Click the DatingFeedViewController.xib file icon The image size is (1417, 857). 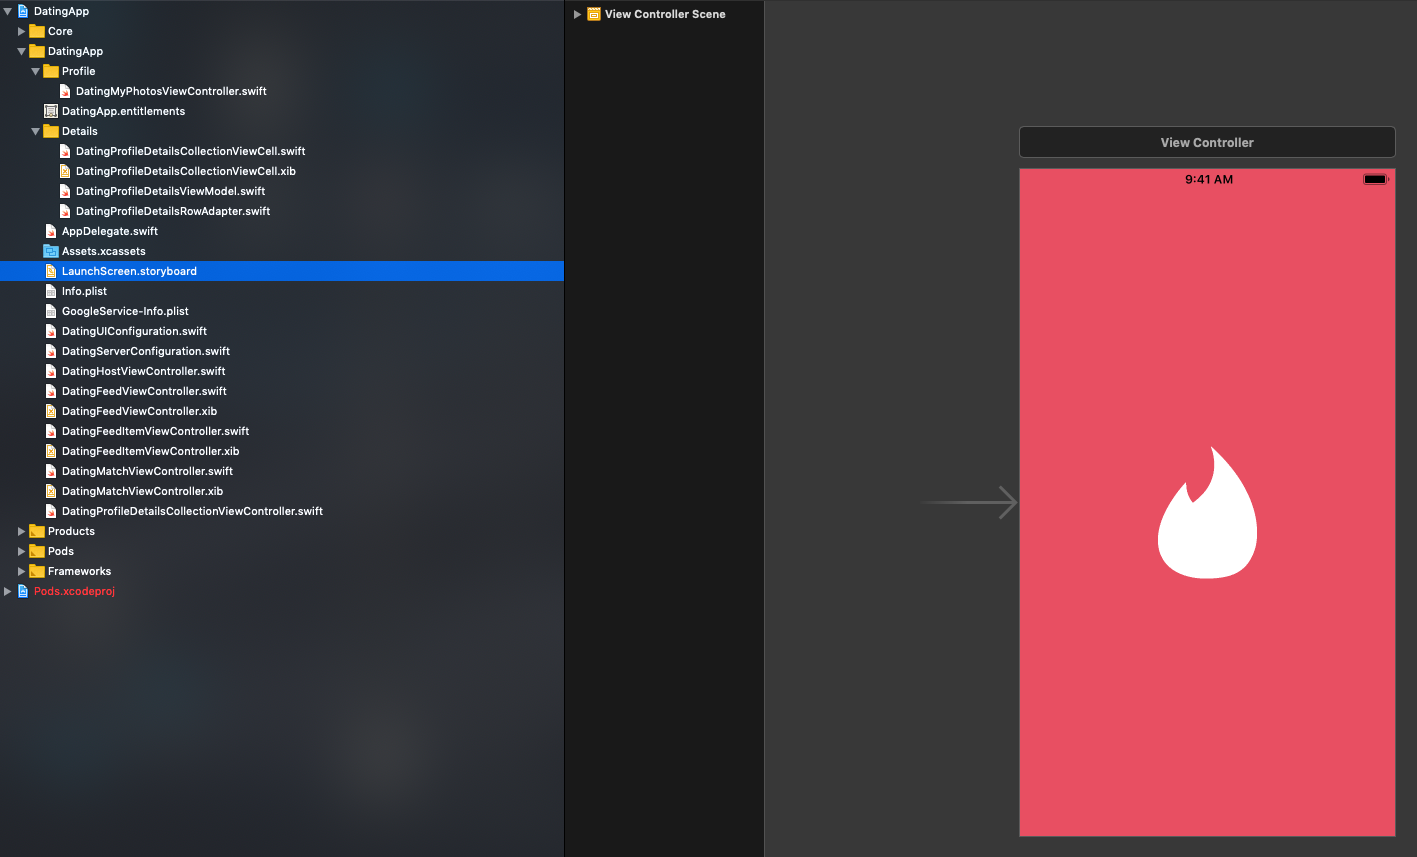pos(51,411)
